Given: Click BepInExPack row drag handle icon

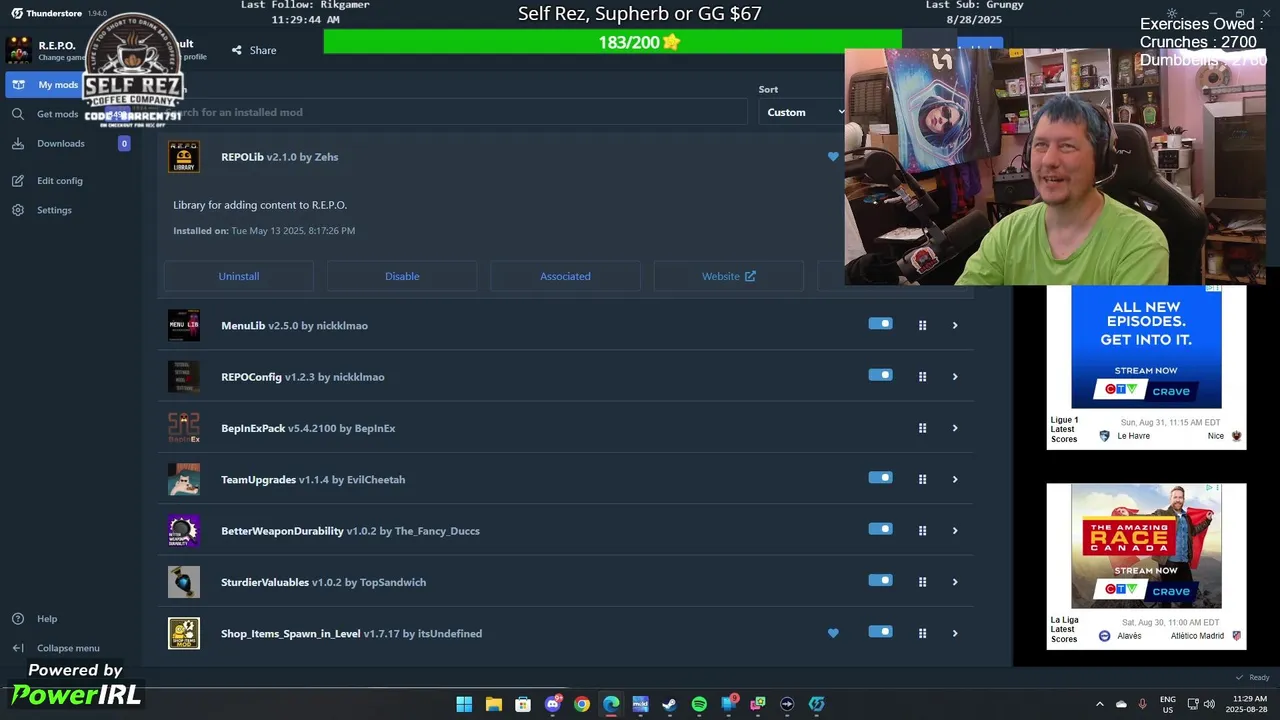Looking at the screenshot, I should coord(922,428).
